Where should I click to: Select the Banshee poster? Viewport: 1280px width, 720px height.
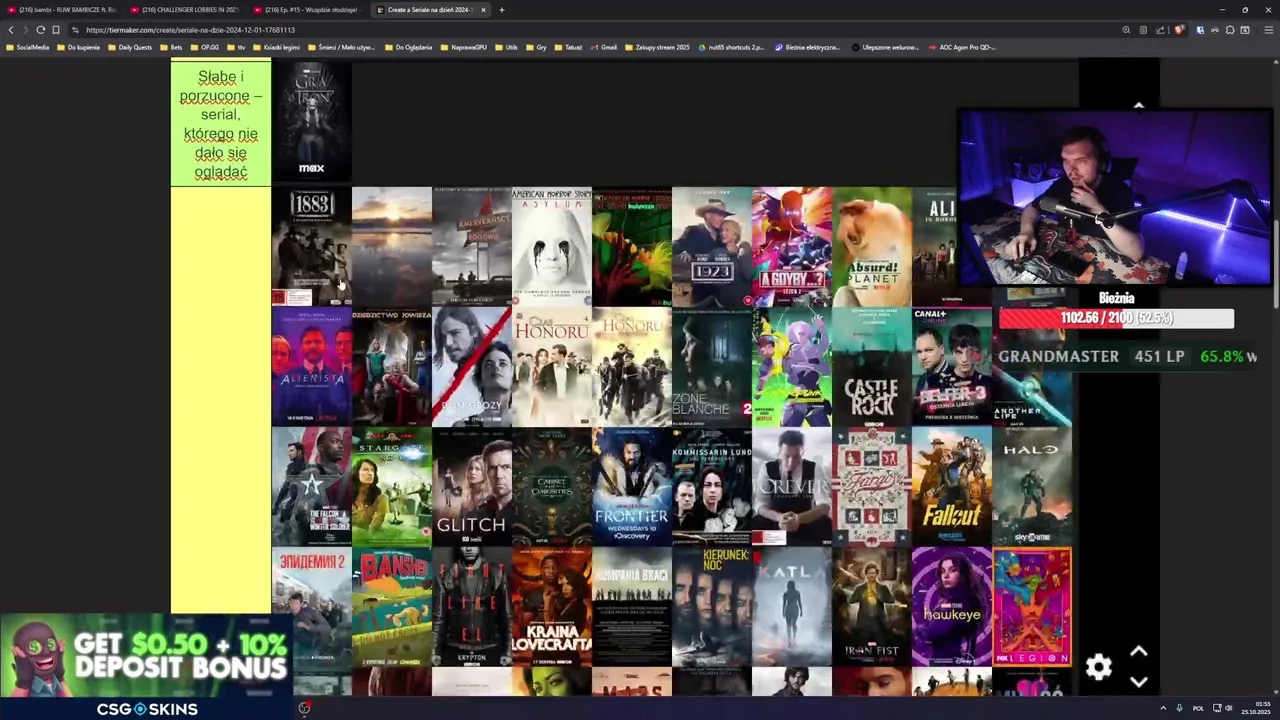(391, 607)
